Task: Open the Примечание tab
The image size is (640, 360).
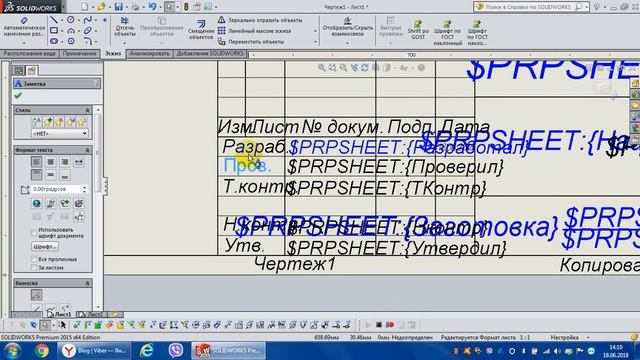Action: tap(80, 54)
